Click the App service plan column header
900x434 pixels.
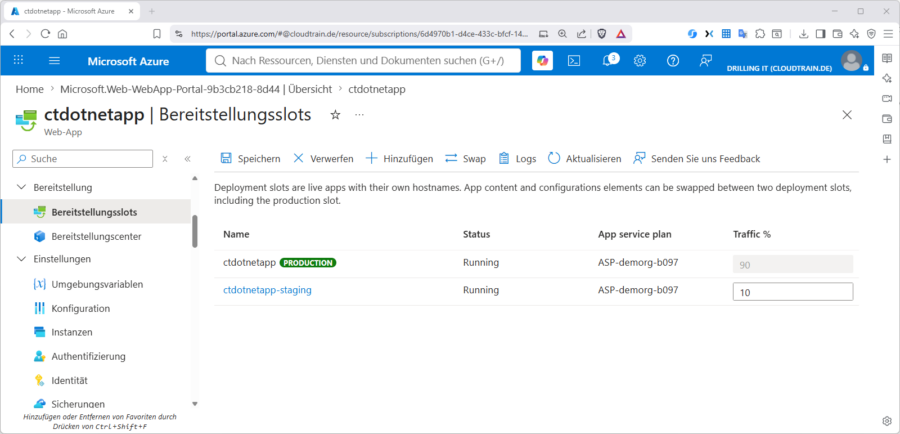point(635,234)
